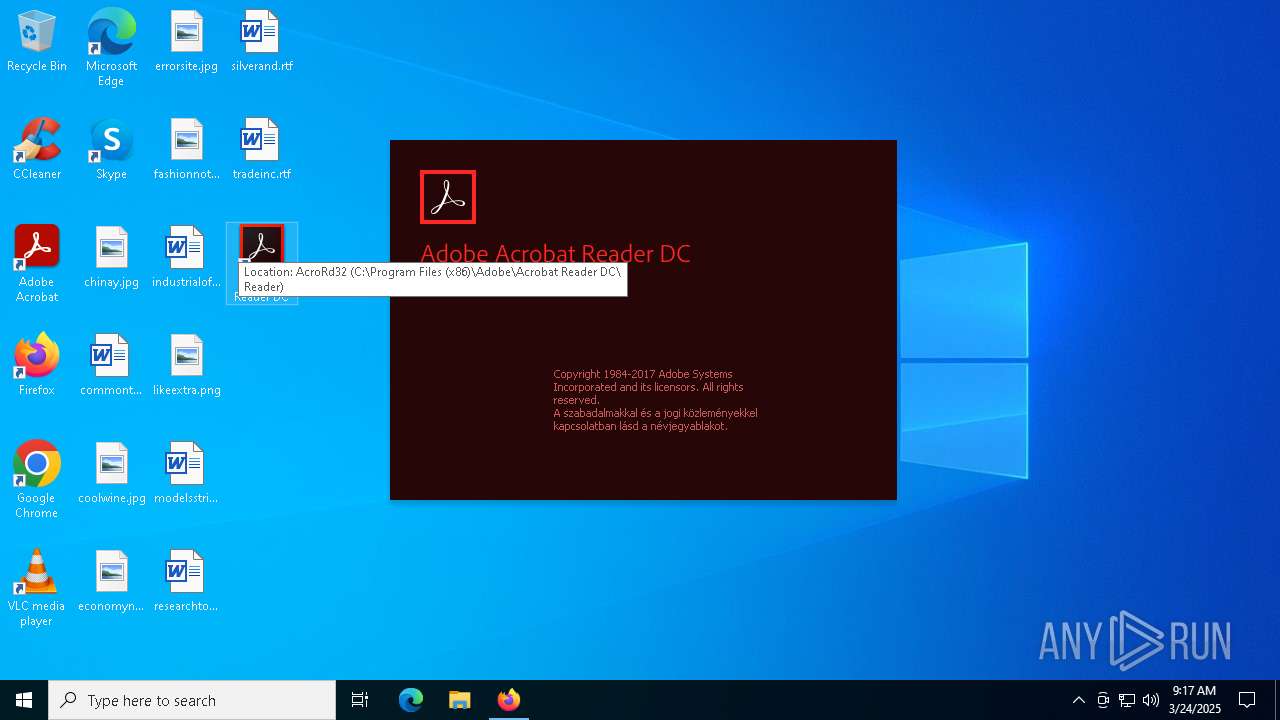The width and height of the screenshot is (1280, 720).
Task: Select the economyn... image file icon
Action: pos(111,582)
